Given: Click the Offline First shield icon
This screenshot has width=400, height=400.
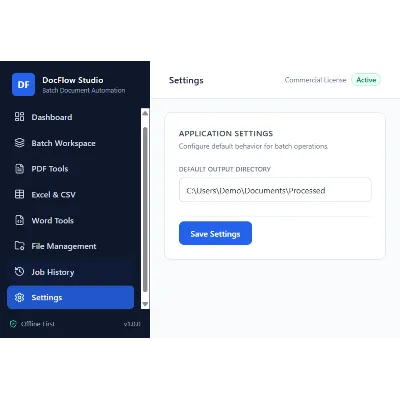Looking at the screenshot, I should tap(13, 324).
